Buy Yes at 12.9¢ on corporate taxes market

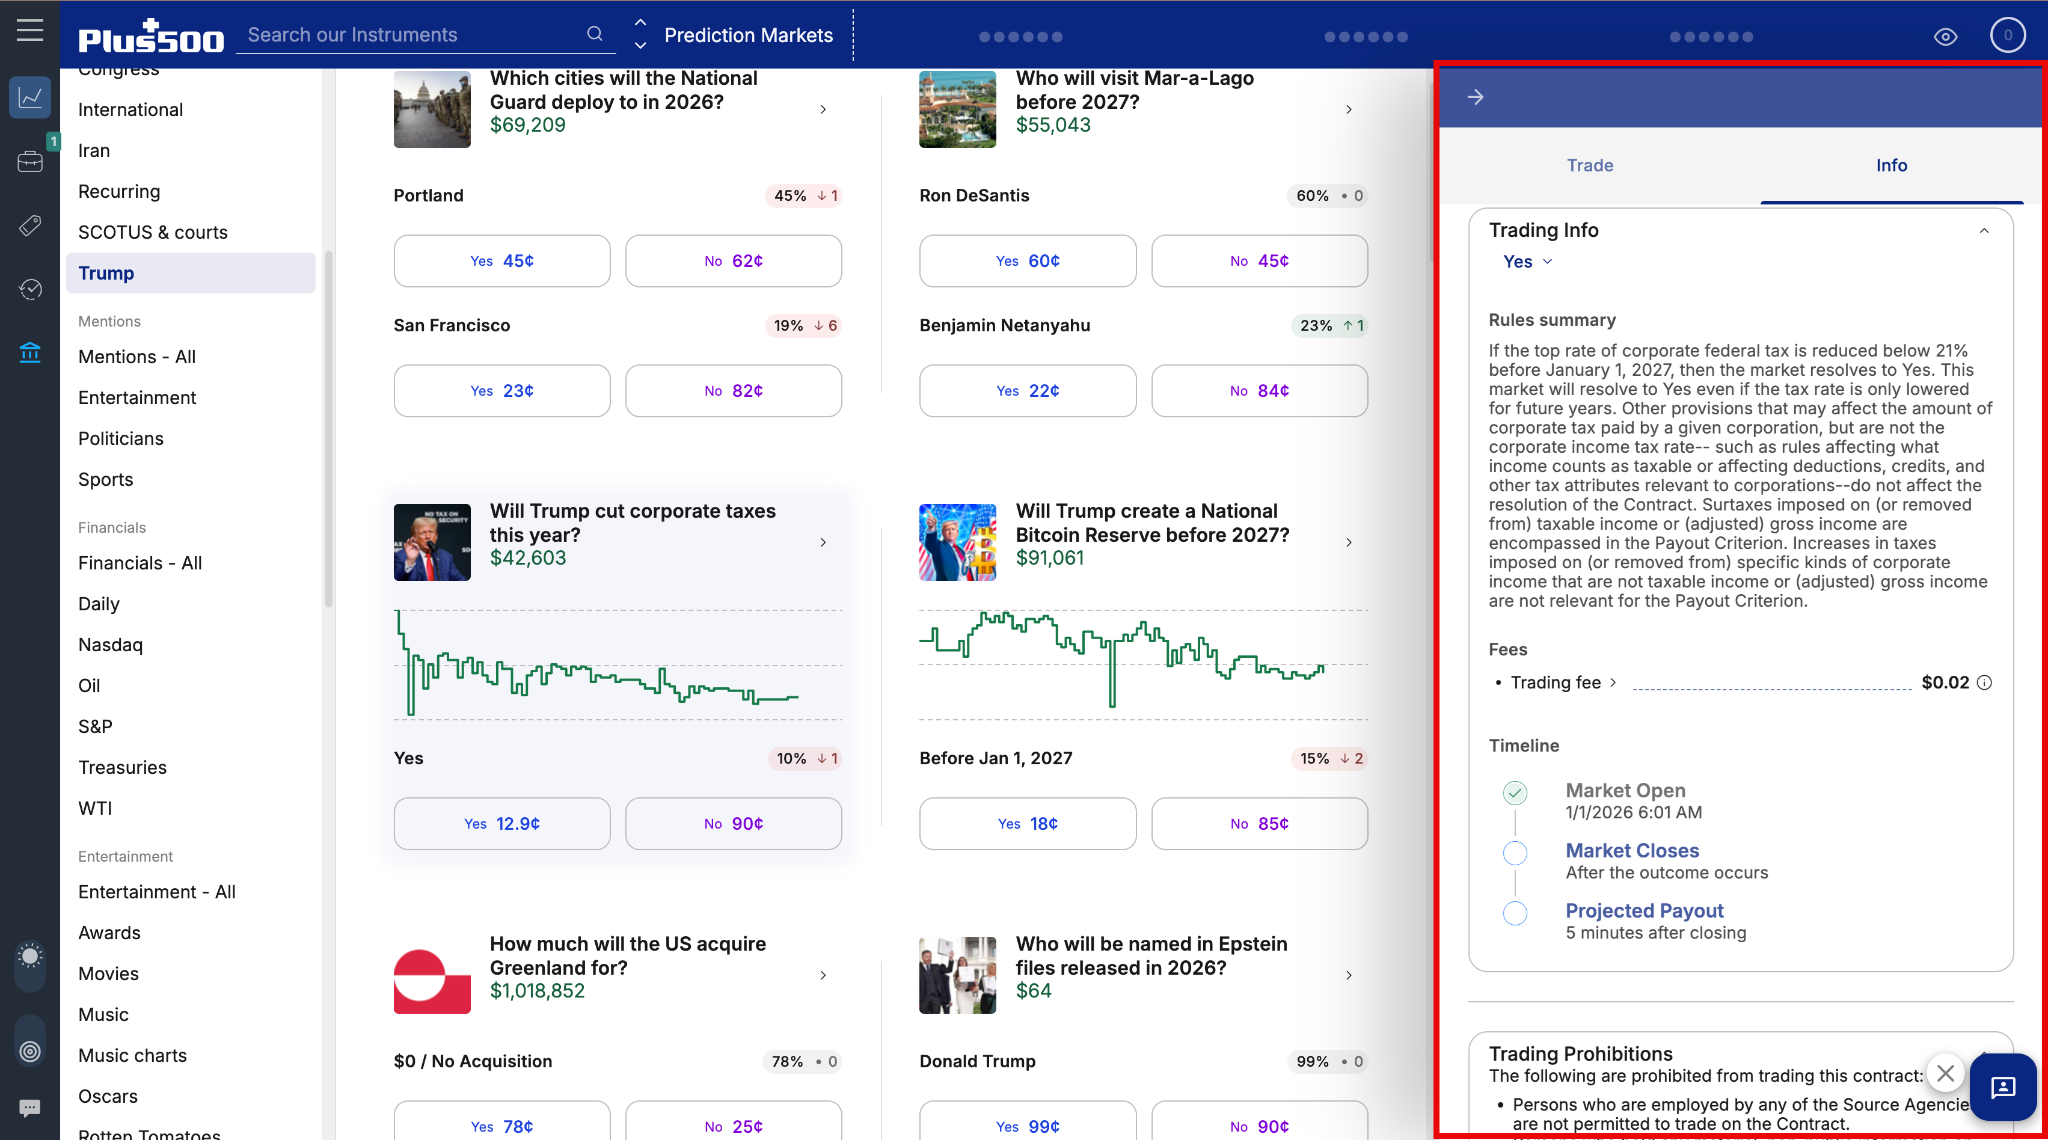point(501,823)
